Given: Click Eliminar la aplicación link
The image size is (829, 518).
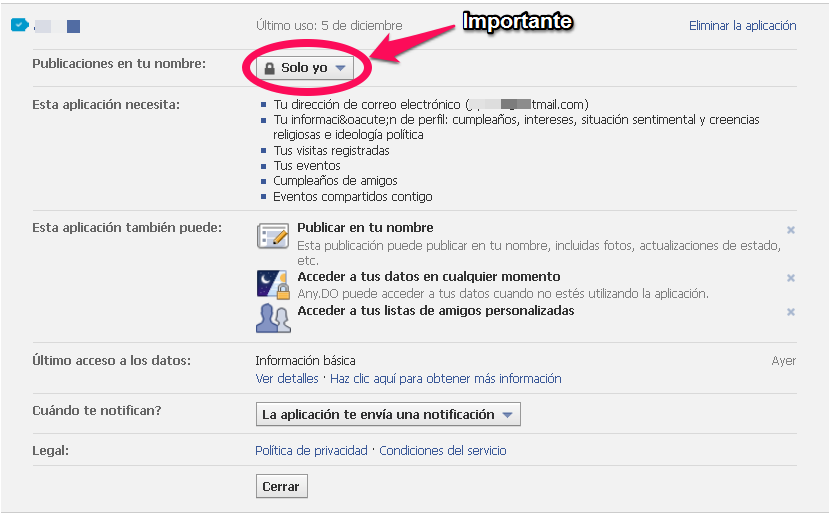Looking at the screenshot, I should pos(742,26).
